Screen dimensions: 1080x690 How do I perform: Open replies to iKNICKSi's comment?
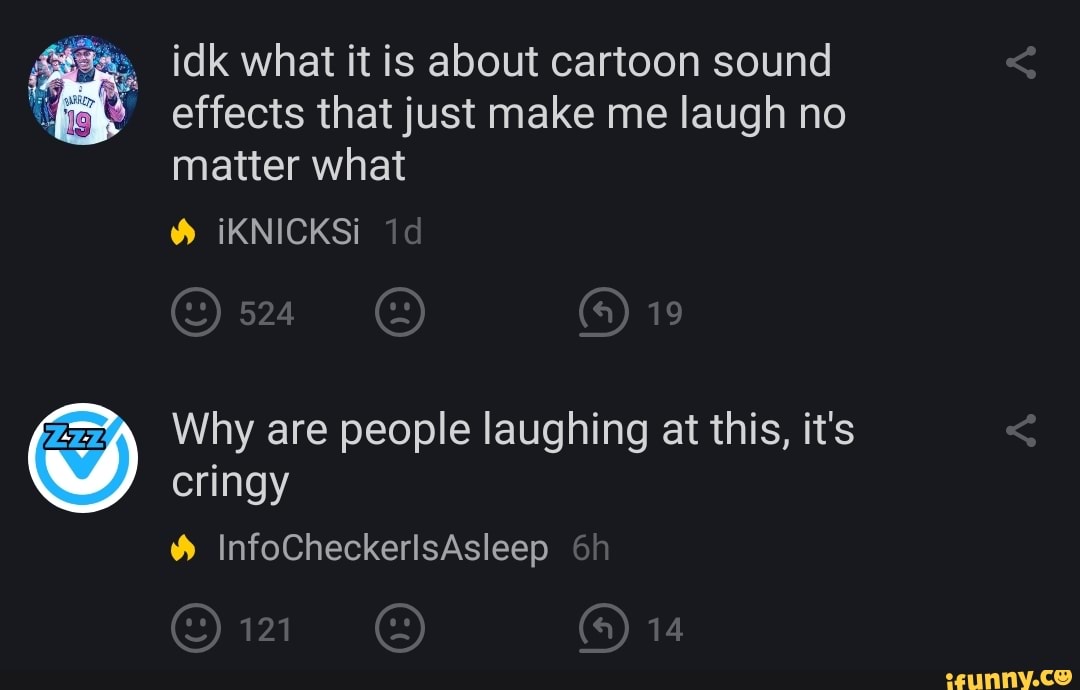pyautogui.click(x=601, y=311)
